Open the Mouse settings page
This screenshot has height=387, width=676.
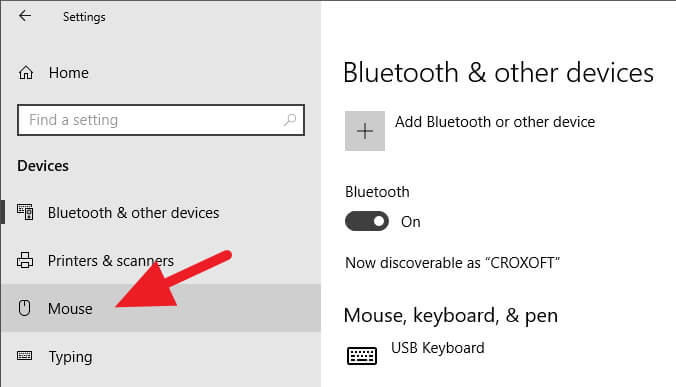pyautogui.click(x=160, y=308)
